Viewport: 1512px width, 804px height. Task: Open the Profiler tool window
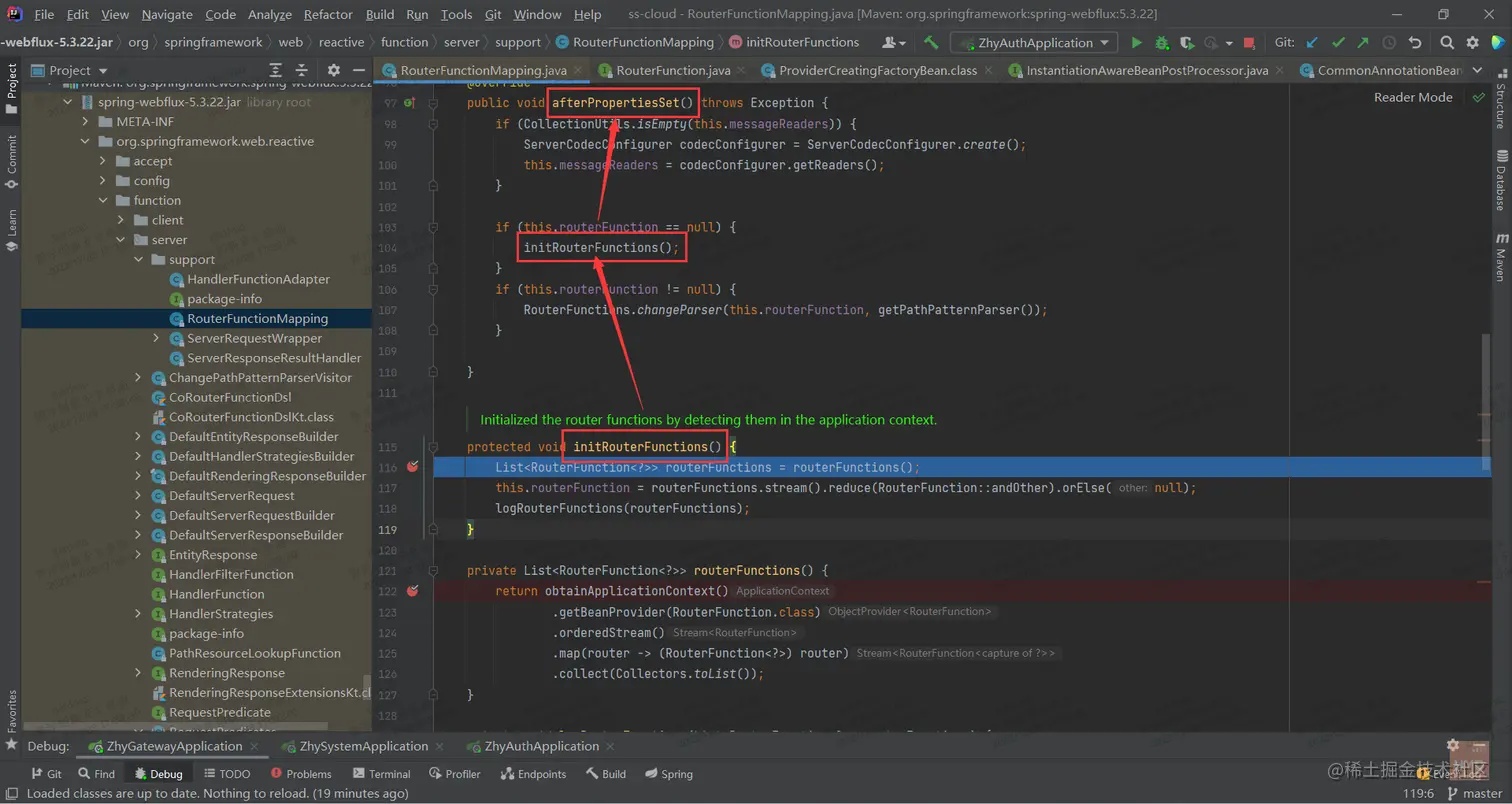tap(454, 774)
